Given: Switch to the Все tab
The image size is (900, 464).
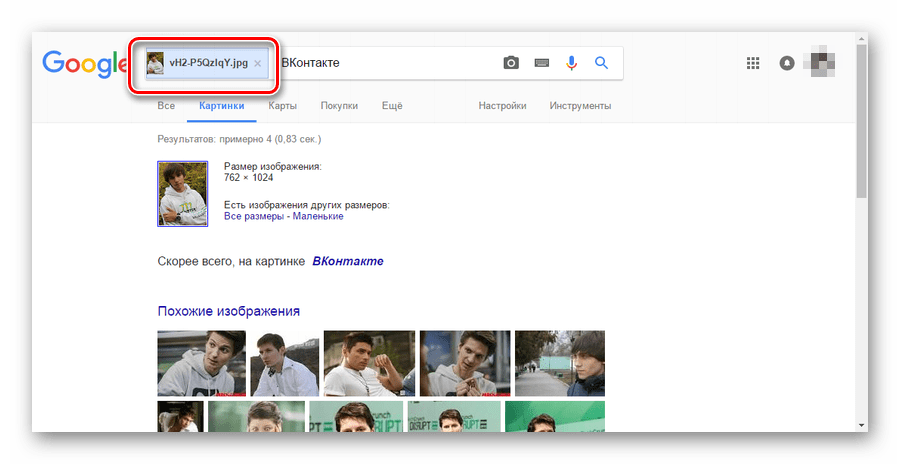Looking at the screenshot, I should point(166,106).
